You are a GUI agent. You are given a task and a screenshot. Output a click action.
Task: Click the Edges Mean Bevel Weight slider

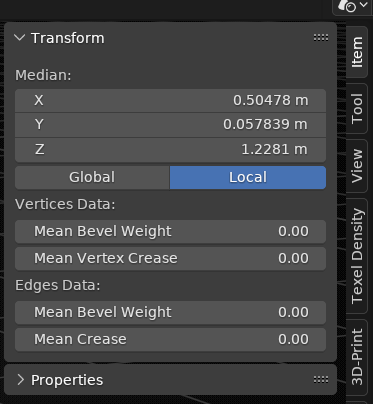tap(170, 312)
